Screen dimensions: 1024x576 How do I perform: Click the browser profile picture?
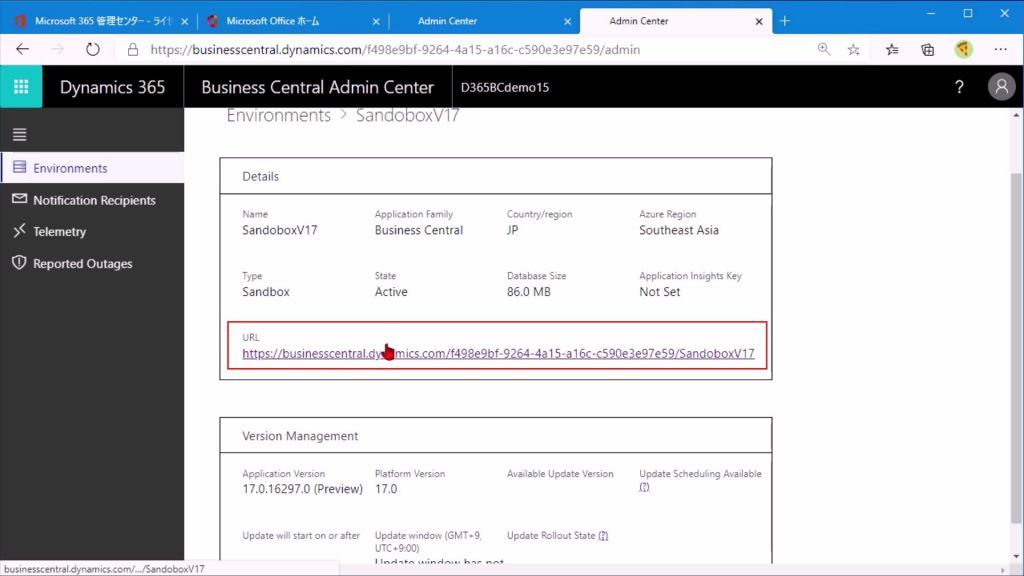[963, 50]
